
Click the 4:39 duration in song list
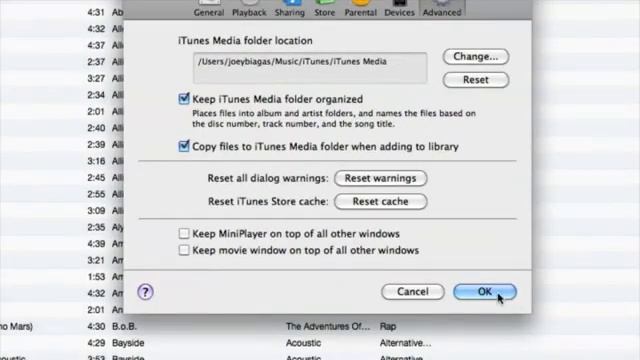96,244
